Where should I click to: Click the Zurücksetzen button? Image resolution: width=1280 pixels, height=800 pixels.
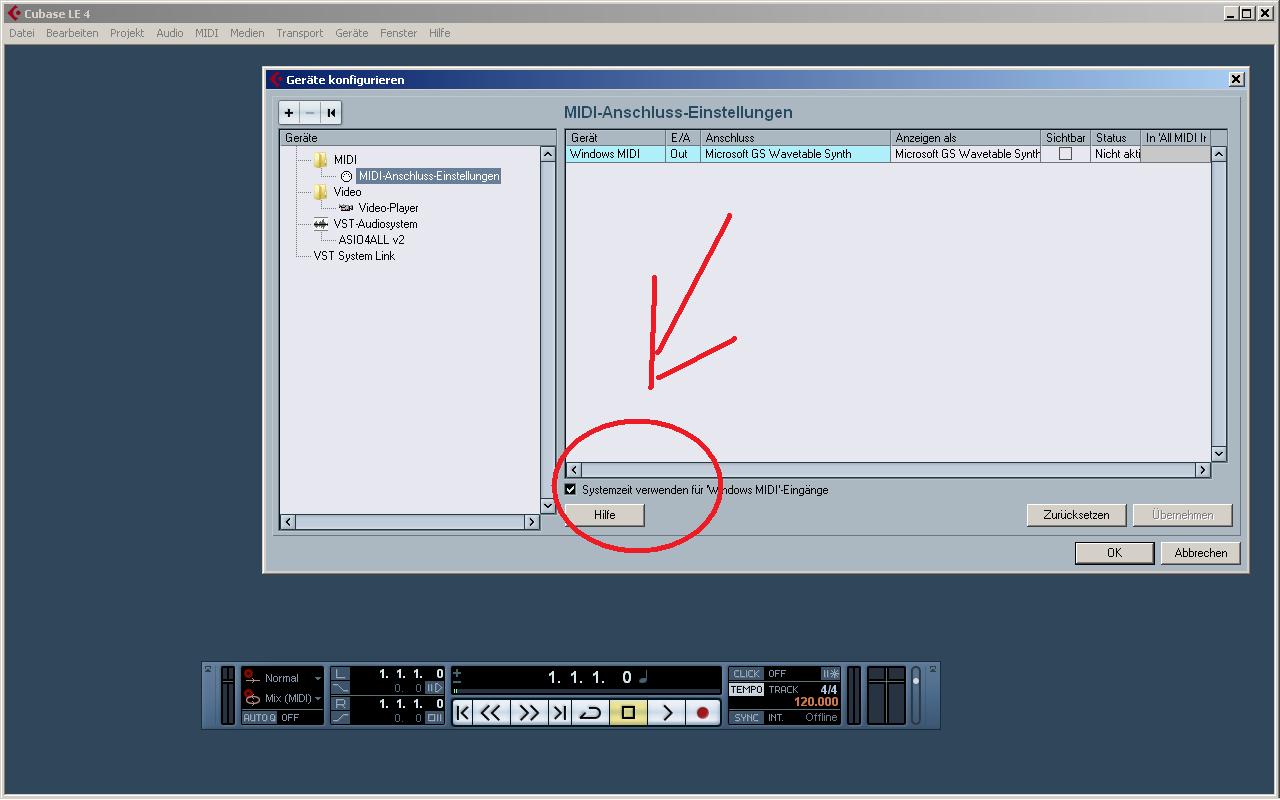click(x=1076, y=515)
